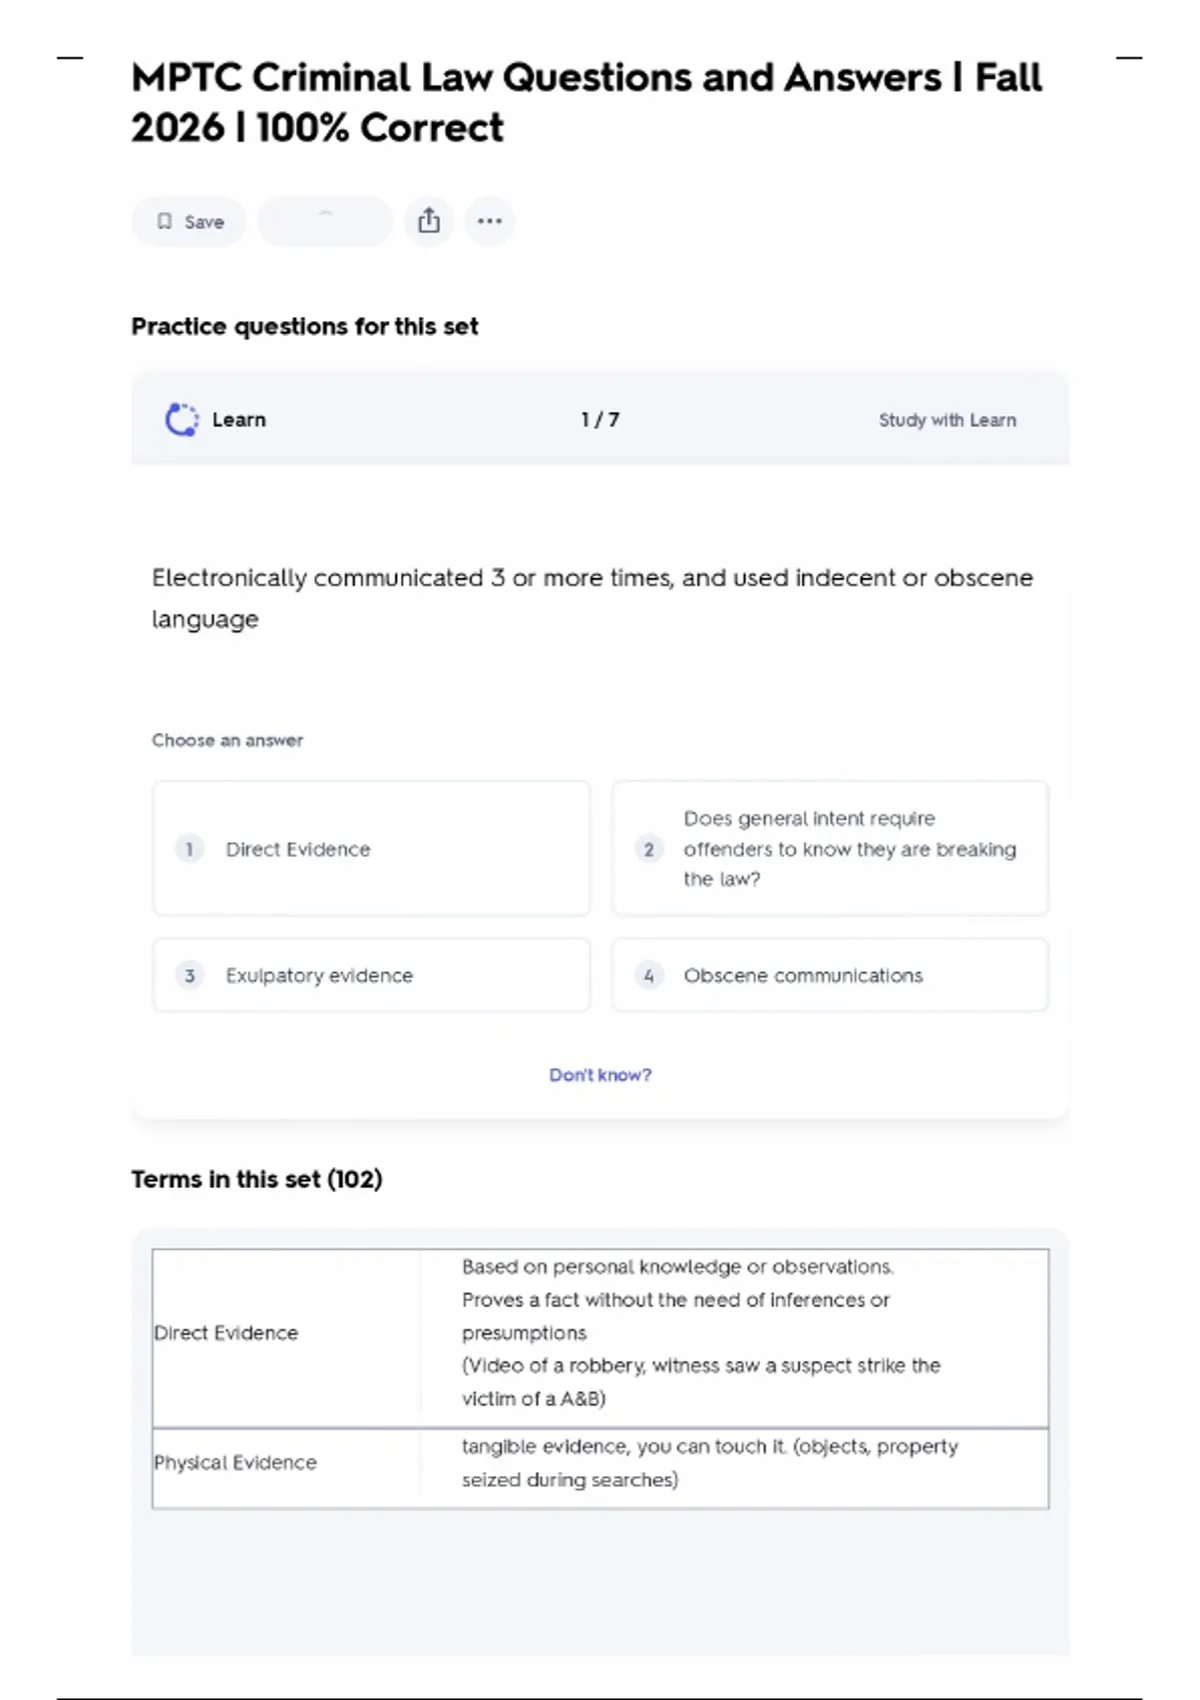
Task: Click the number 2 badge icon
Action: [649, 849]
